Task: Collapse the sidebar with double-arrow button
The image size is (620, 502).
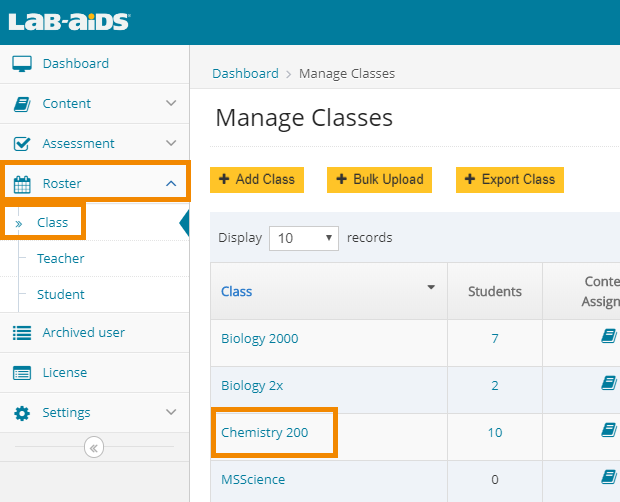Action: point(94,448)
